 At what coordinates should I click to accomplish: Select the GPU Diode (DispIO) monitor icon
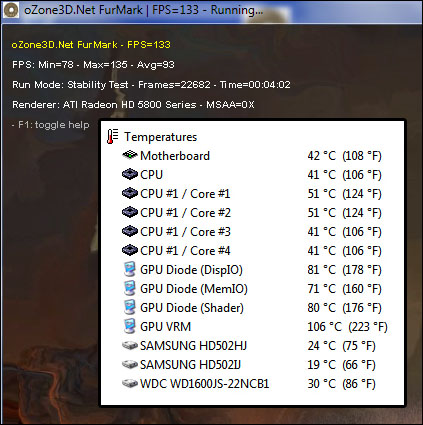coord(130,269)
